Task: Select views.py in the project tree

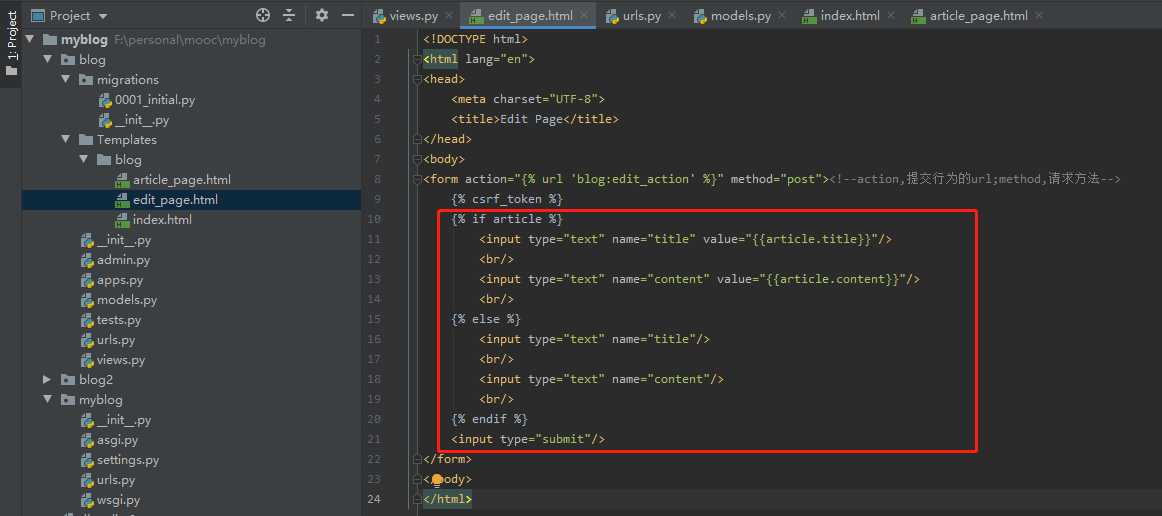Action: [121, 360]
